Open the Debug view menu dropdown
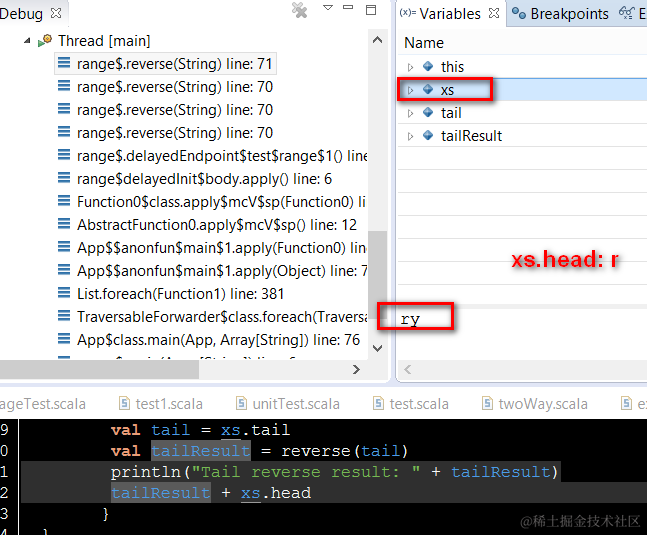Image resolution: width=647 pixels, height=535 pixels. (x=328, y=7)
